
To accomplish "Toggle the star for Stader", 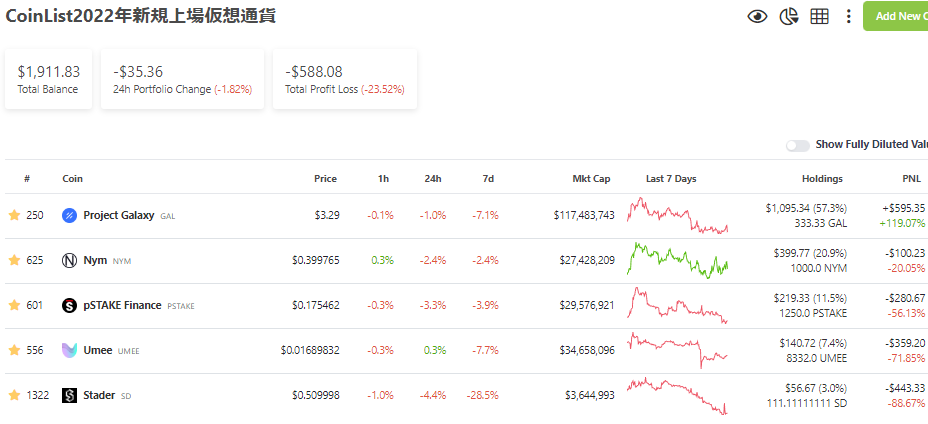I will pyautogui.click(x=14, y=395).
